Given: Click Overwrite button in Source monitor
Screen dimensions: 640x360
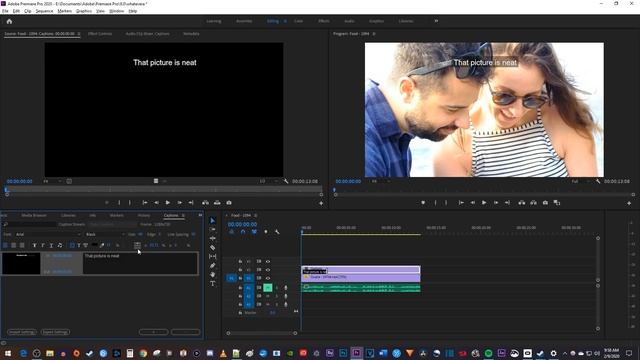Looking at the screenshot, I should point(217,202).
